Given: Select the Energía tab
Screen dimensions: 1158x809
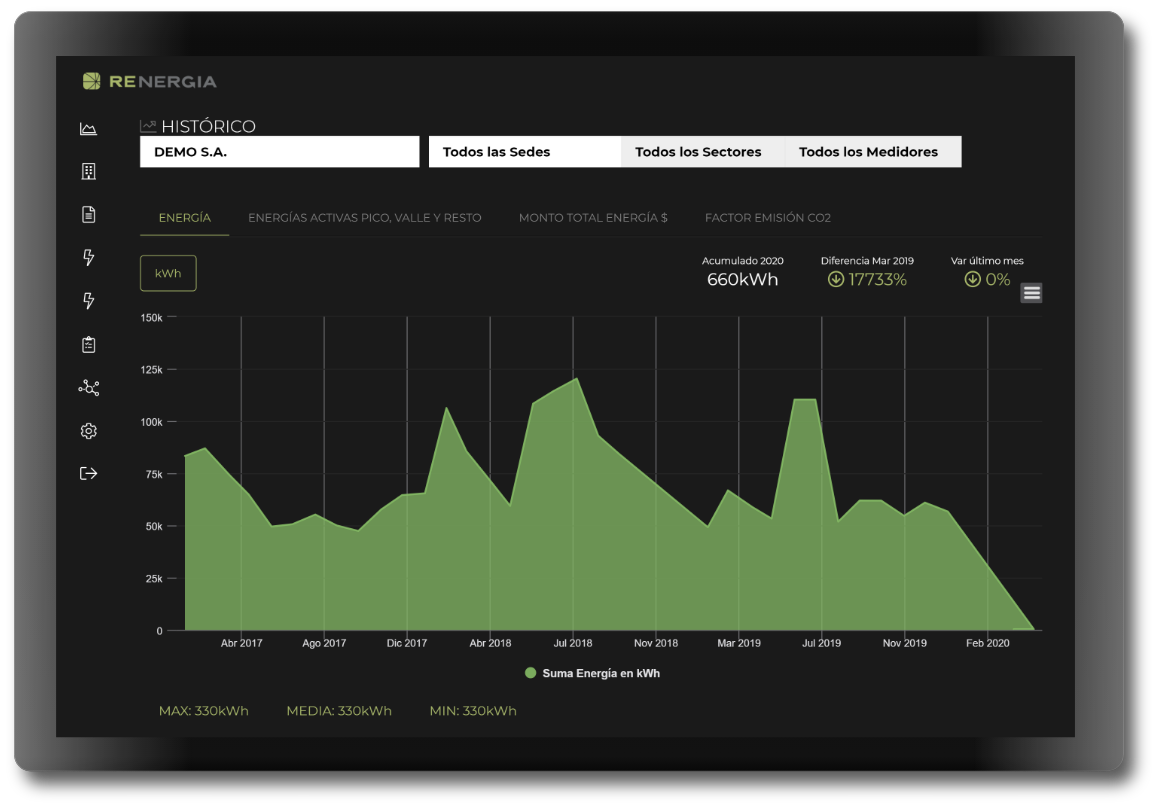Looking at the screenshot, I should [184, 218].
